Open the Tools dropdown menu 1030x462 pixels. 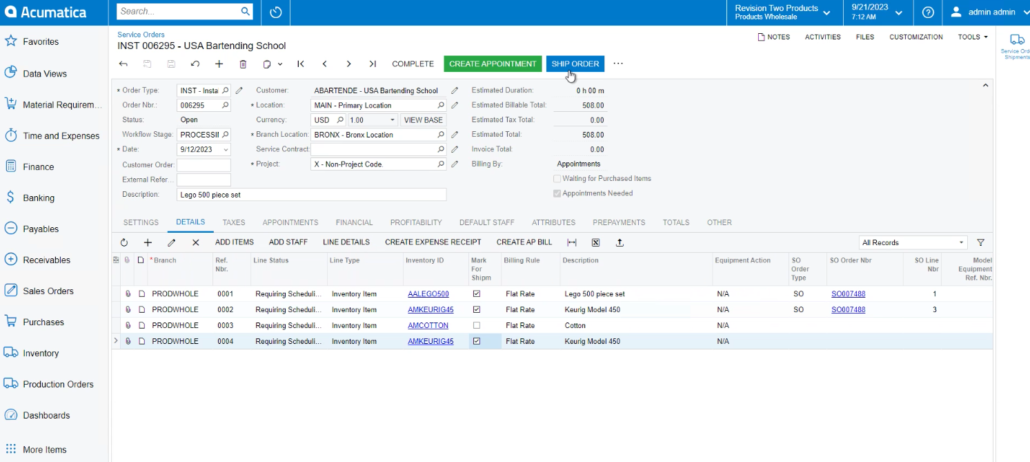point(972,37)
